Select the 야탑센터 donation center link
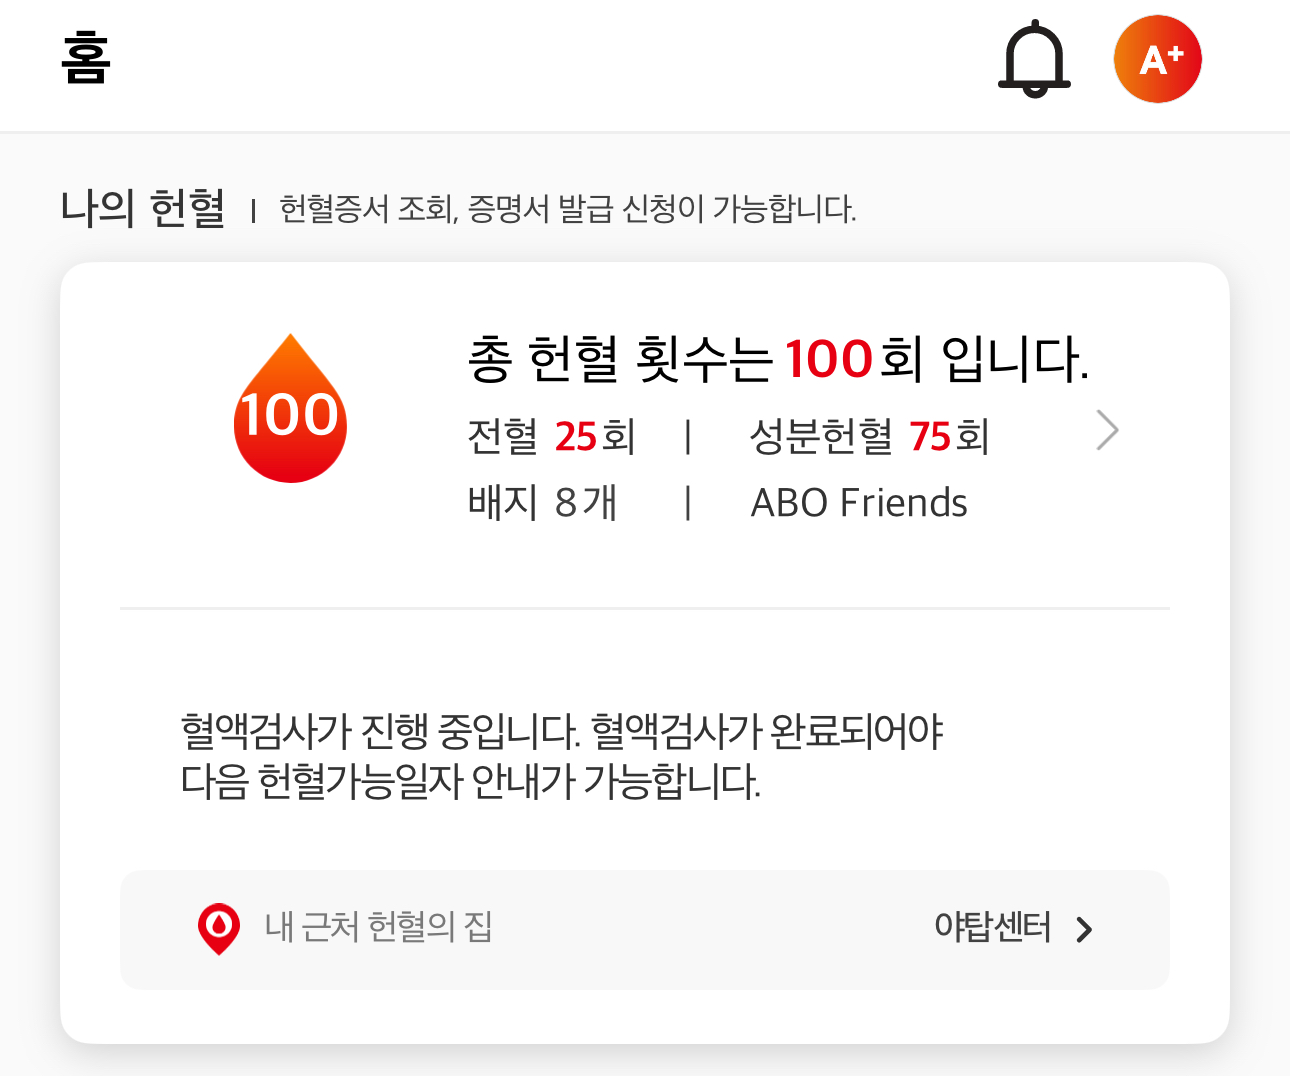 point(992,927)
